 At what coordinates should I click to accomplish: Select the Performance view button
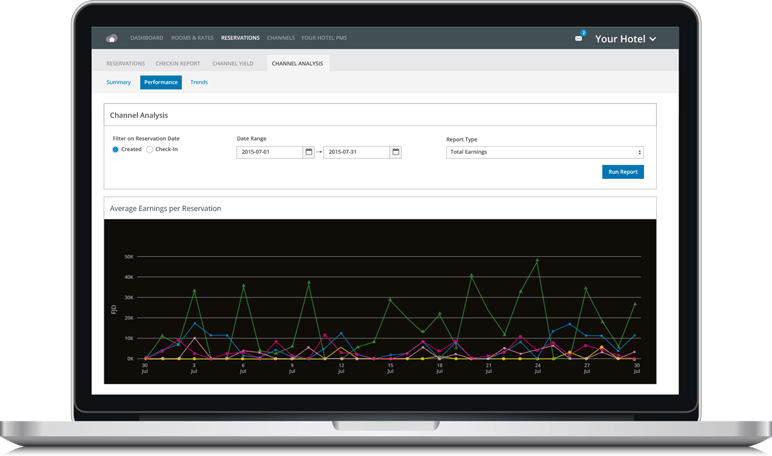point(161,82)
